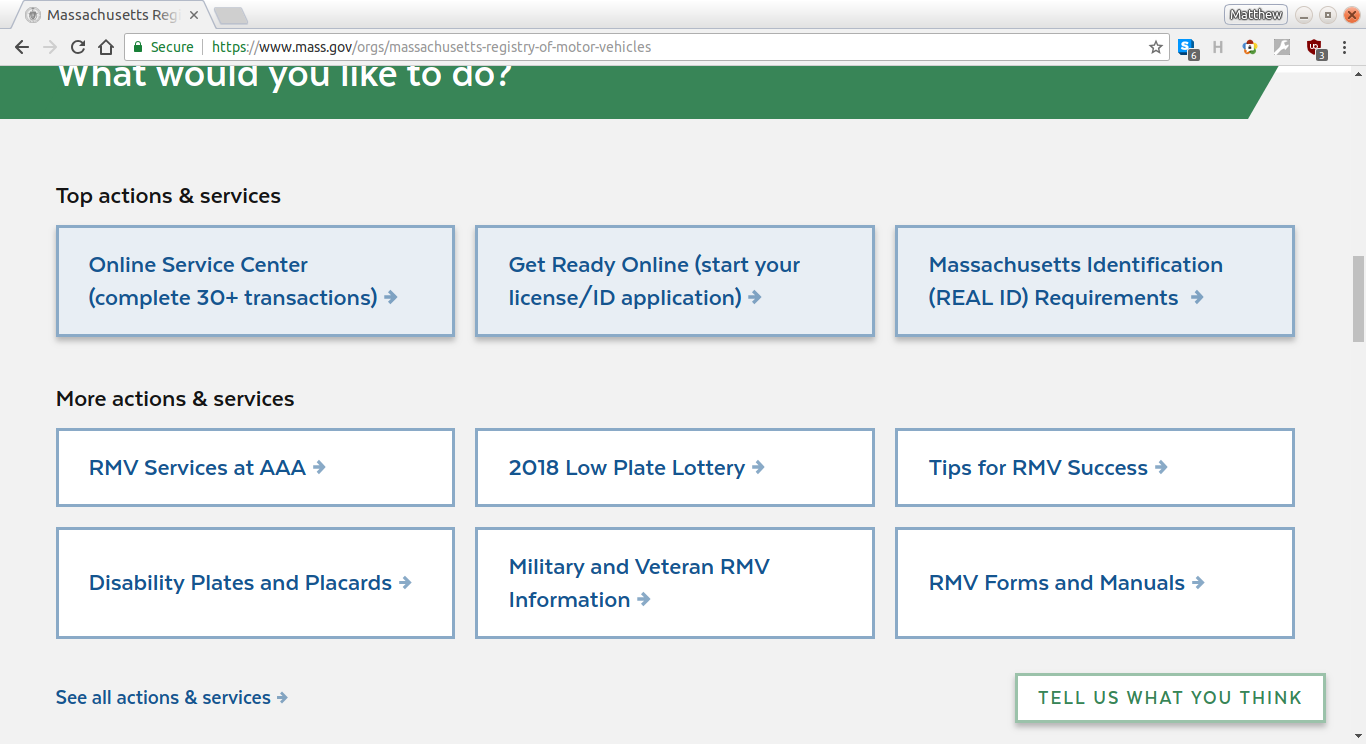This screenshot has height=744, width=1366.
Task: Maximize the browser window
Action: (1328, 15)
